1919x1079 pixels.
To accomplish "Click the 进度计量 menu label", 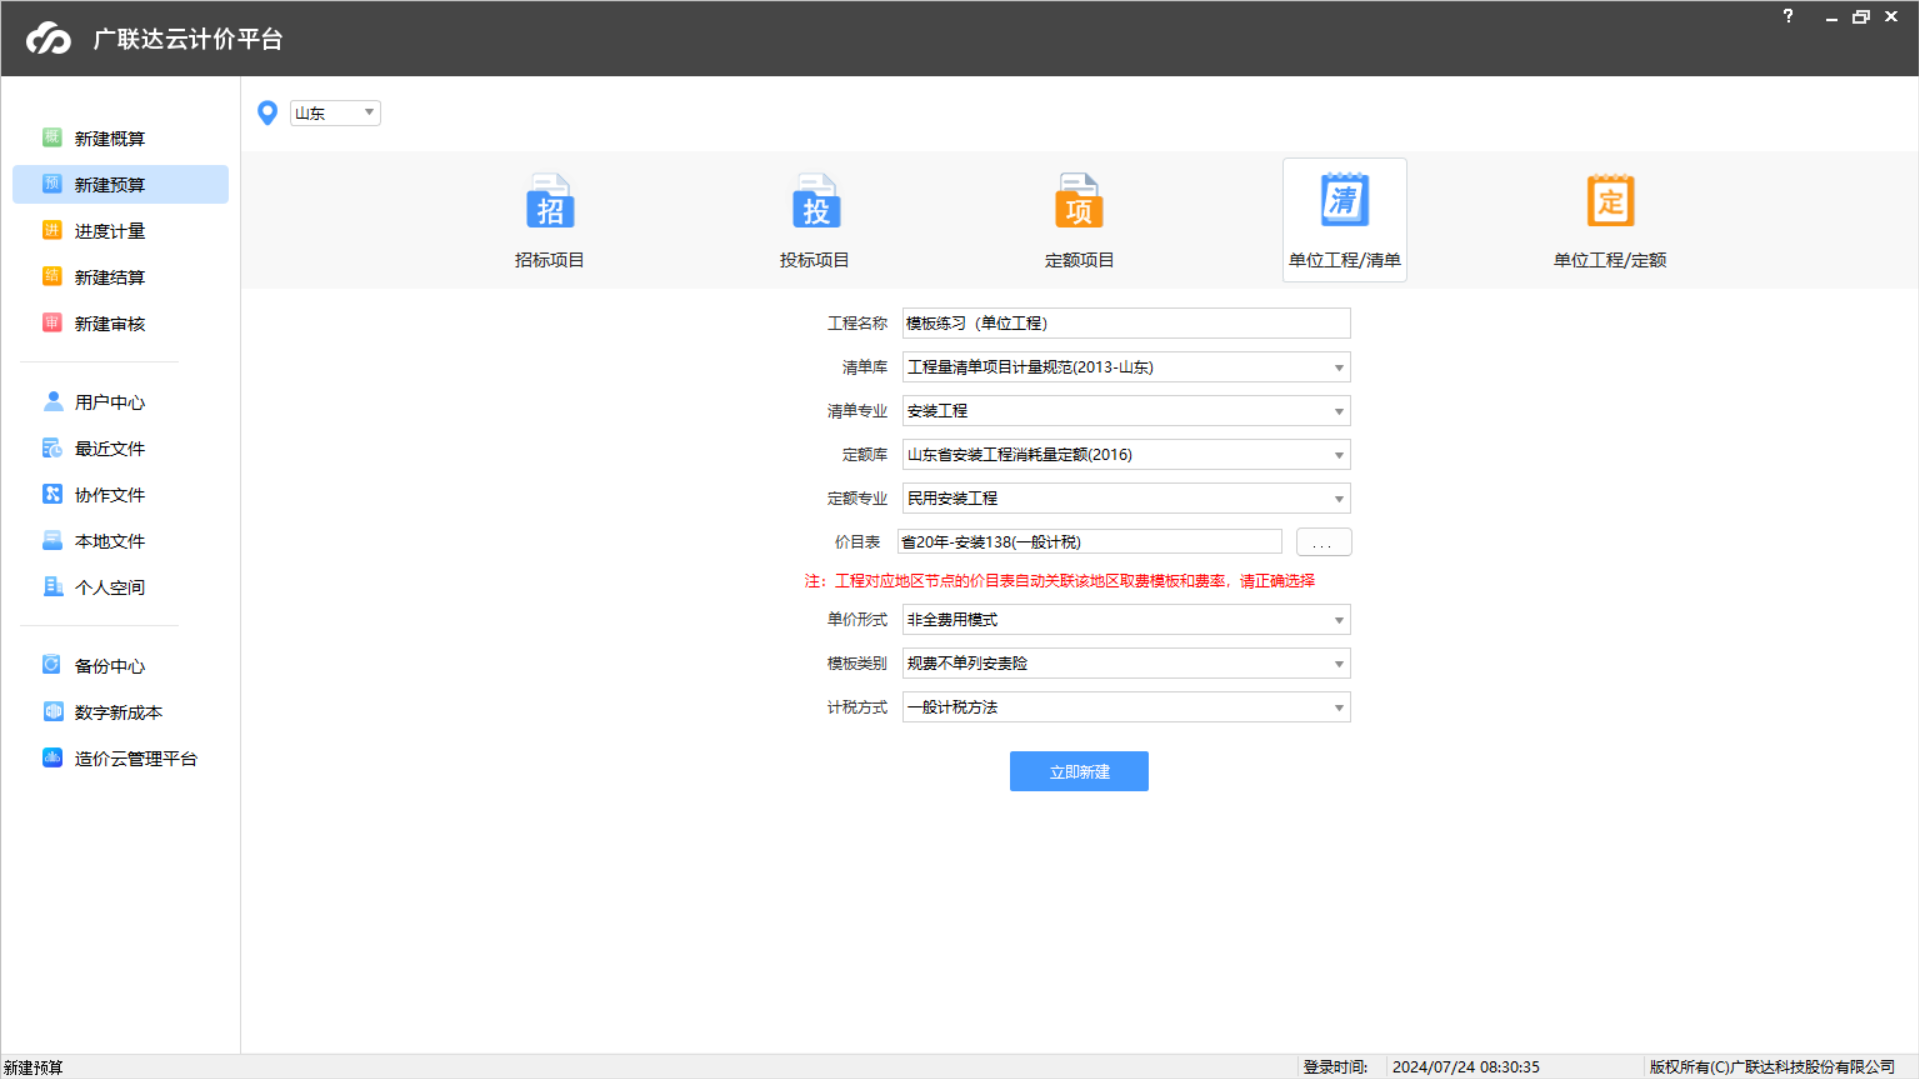I will 110,231.
